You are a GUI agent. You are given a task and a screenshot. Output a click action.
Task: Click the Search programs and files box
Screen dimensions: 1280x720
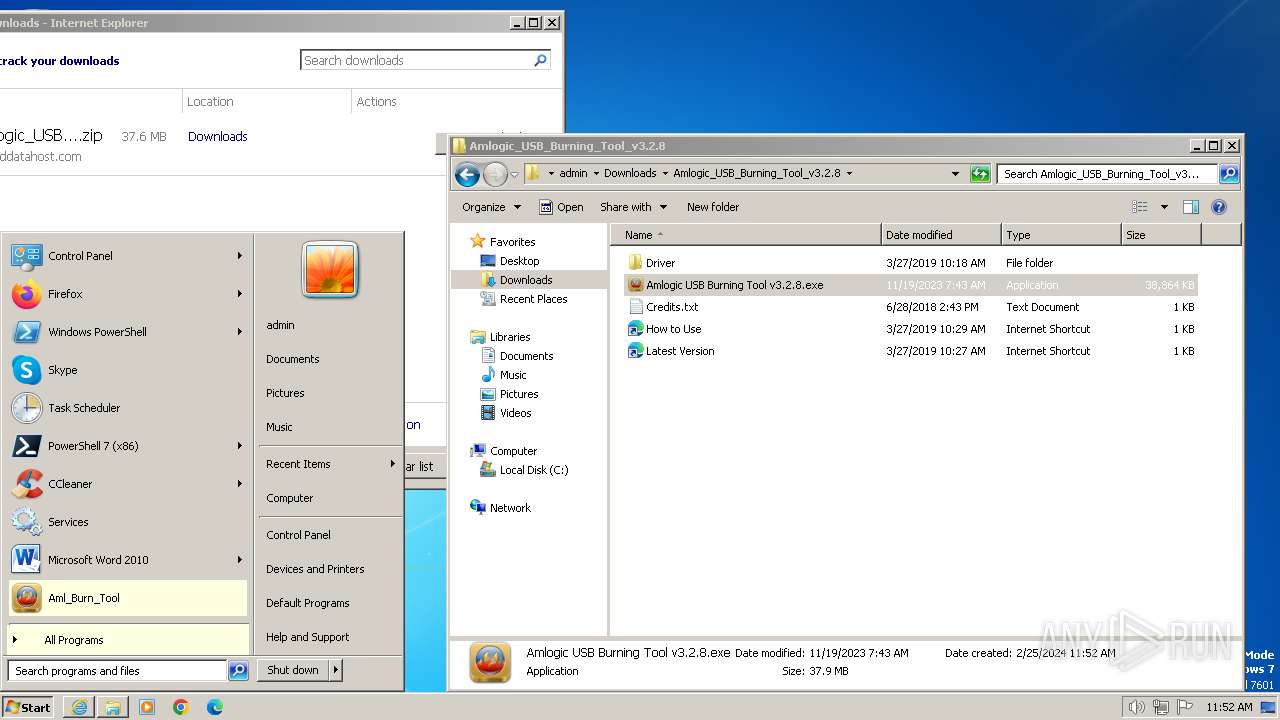coord(117,671)
